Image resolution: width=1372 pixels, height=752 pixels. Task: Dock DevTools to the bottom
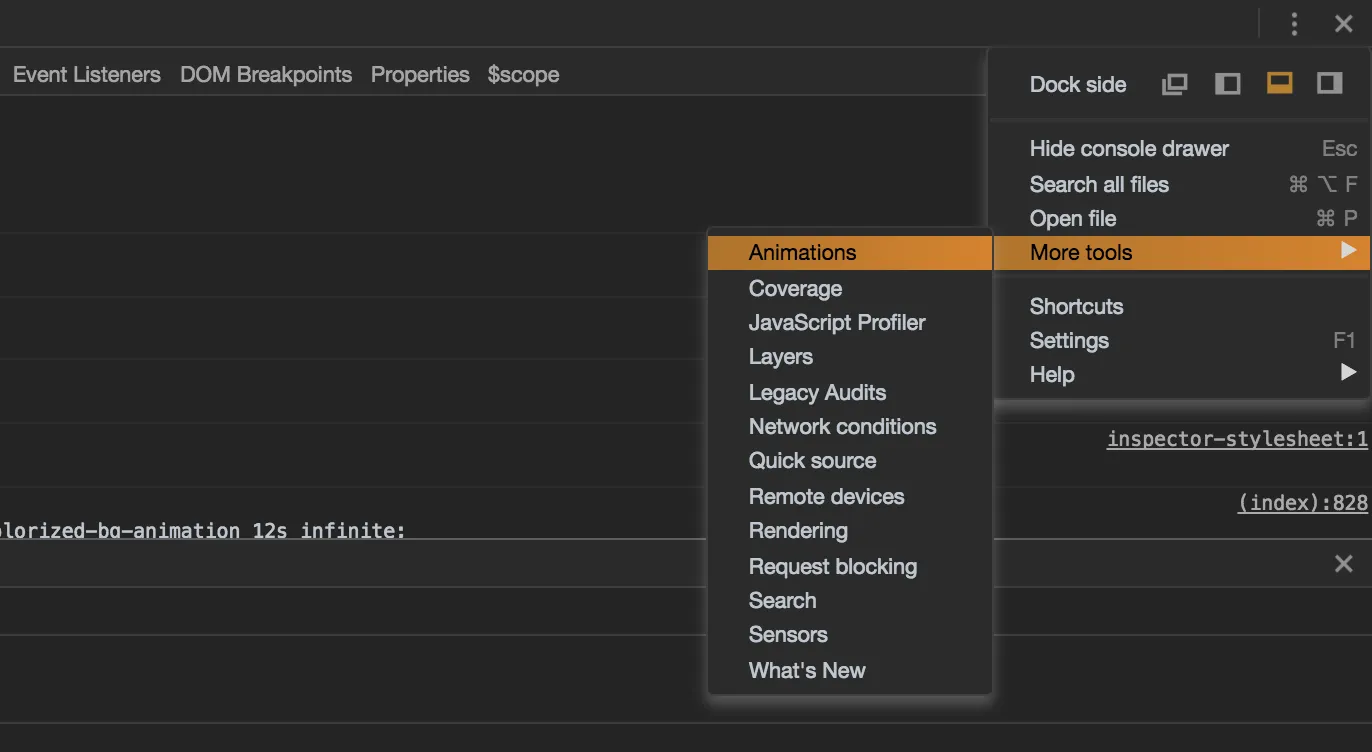point(1279,84)
